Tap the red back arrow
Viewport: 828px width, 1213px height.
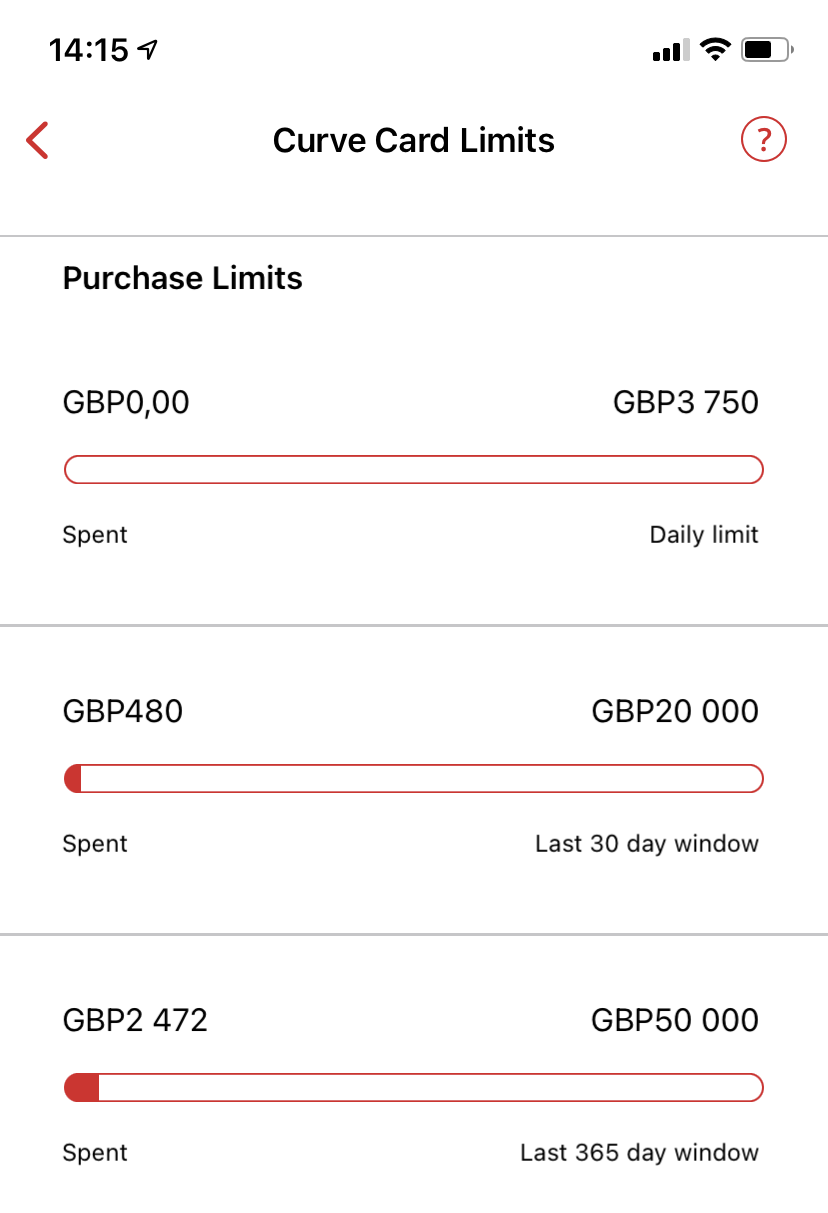coord(37,141)
